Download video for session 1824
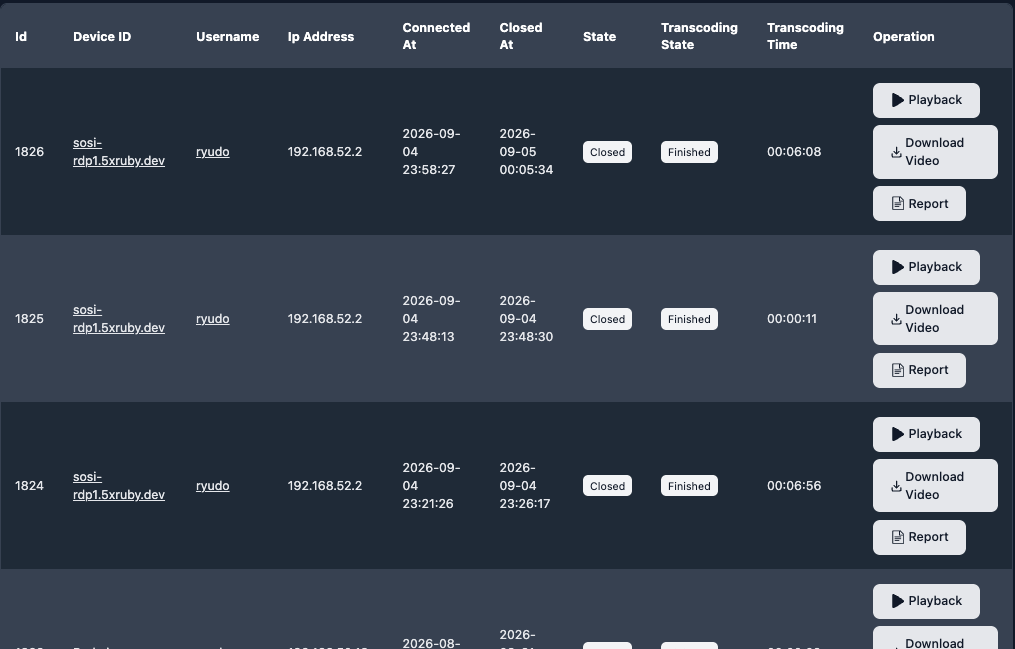 point(935,485)
